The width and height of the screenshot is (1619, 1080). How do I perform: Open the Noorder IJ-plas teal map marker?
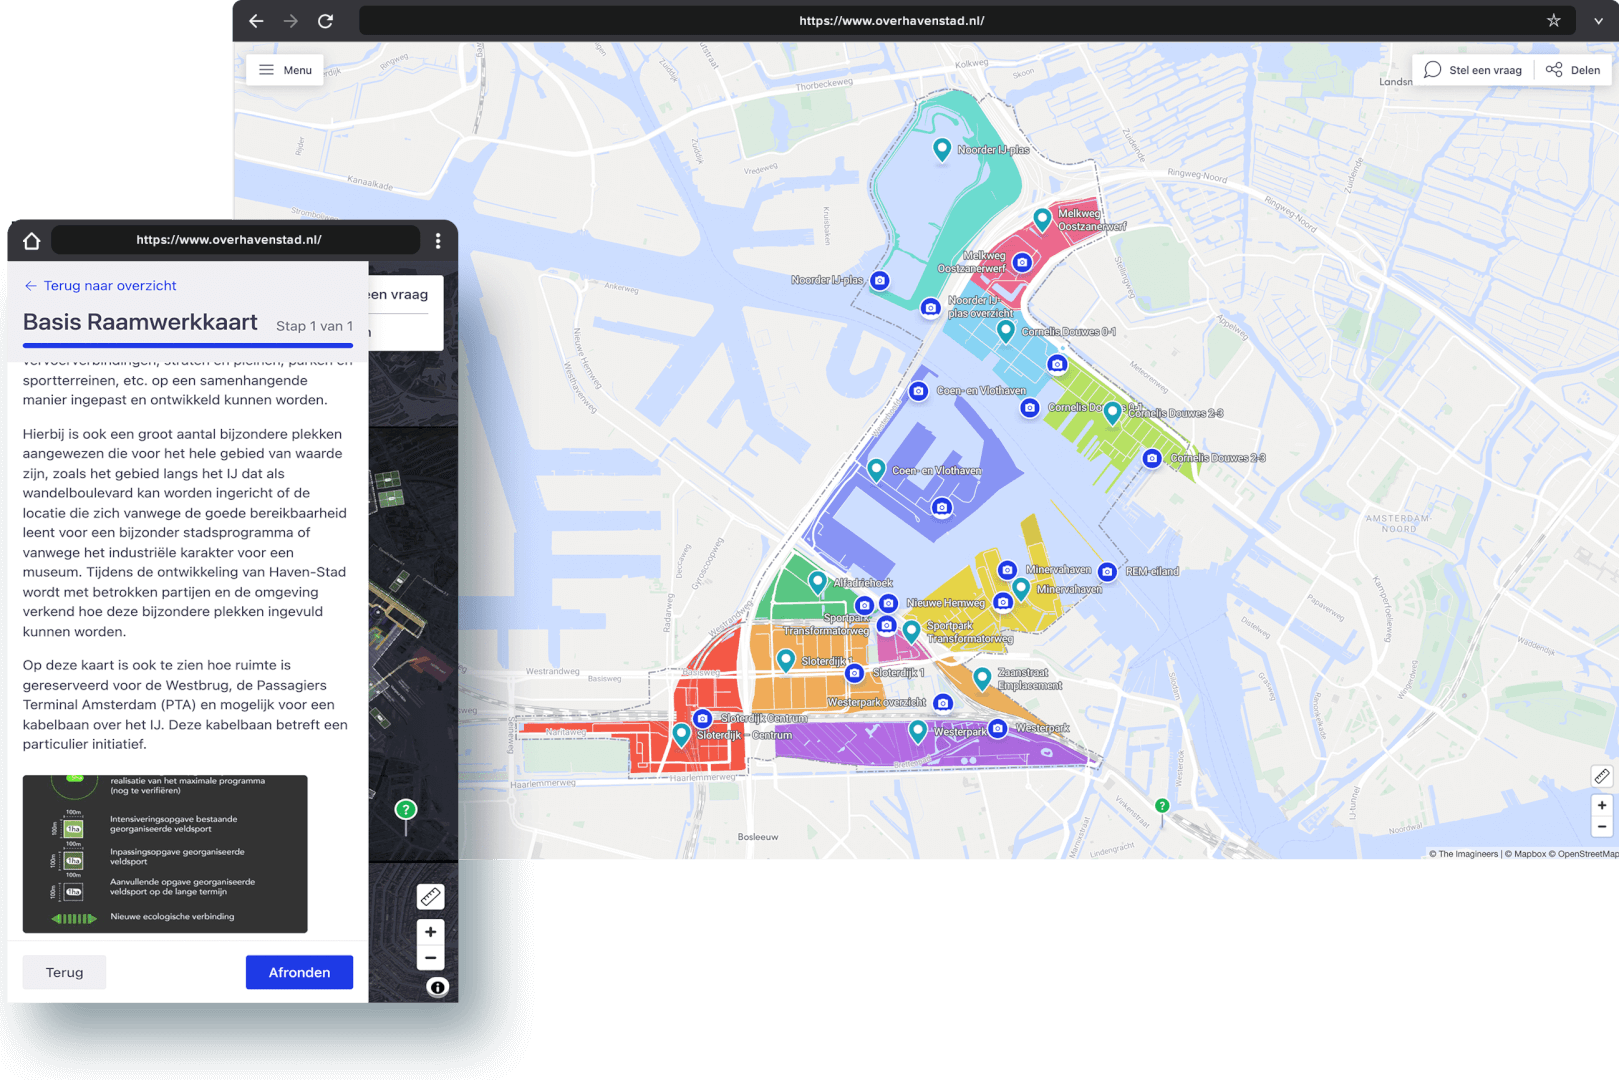(x=941, y=148)
